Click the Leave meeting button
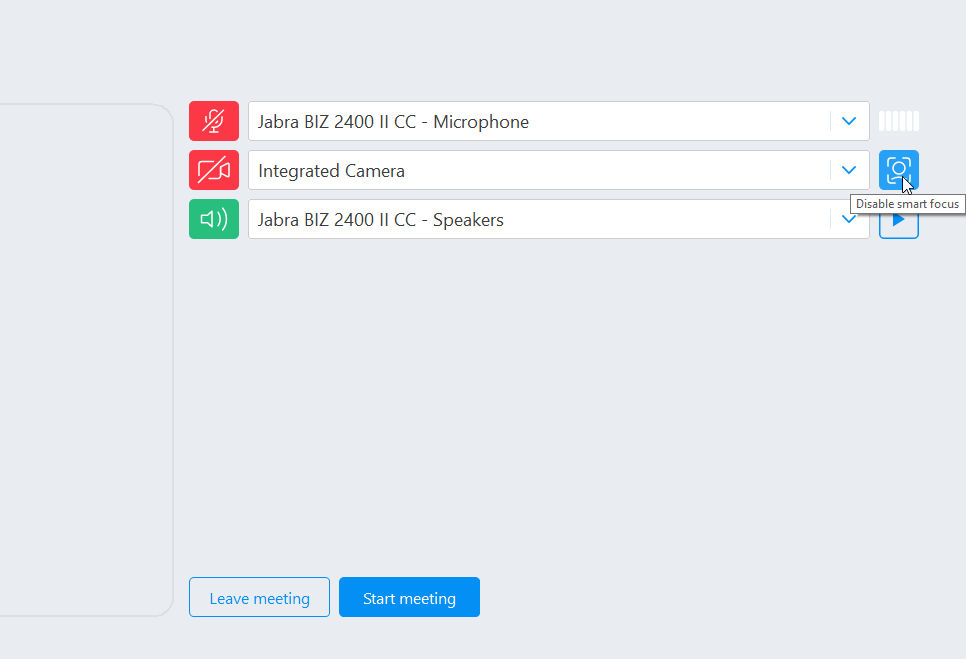The image size is (966, 659). pyautogui.click(x=259, y=597)
